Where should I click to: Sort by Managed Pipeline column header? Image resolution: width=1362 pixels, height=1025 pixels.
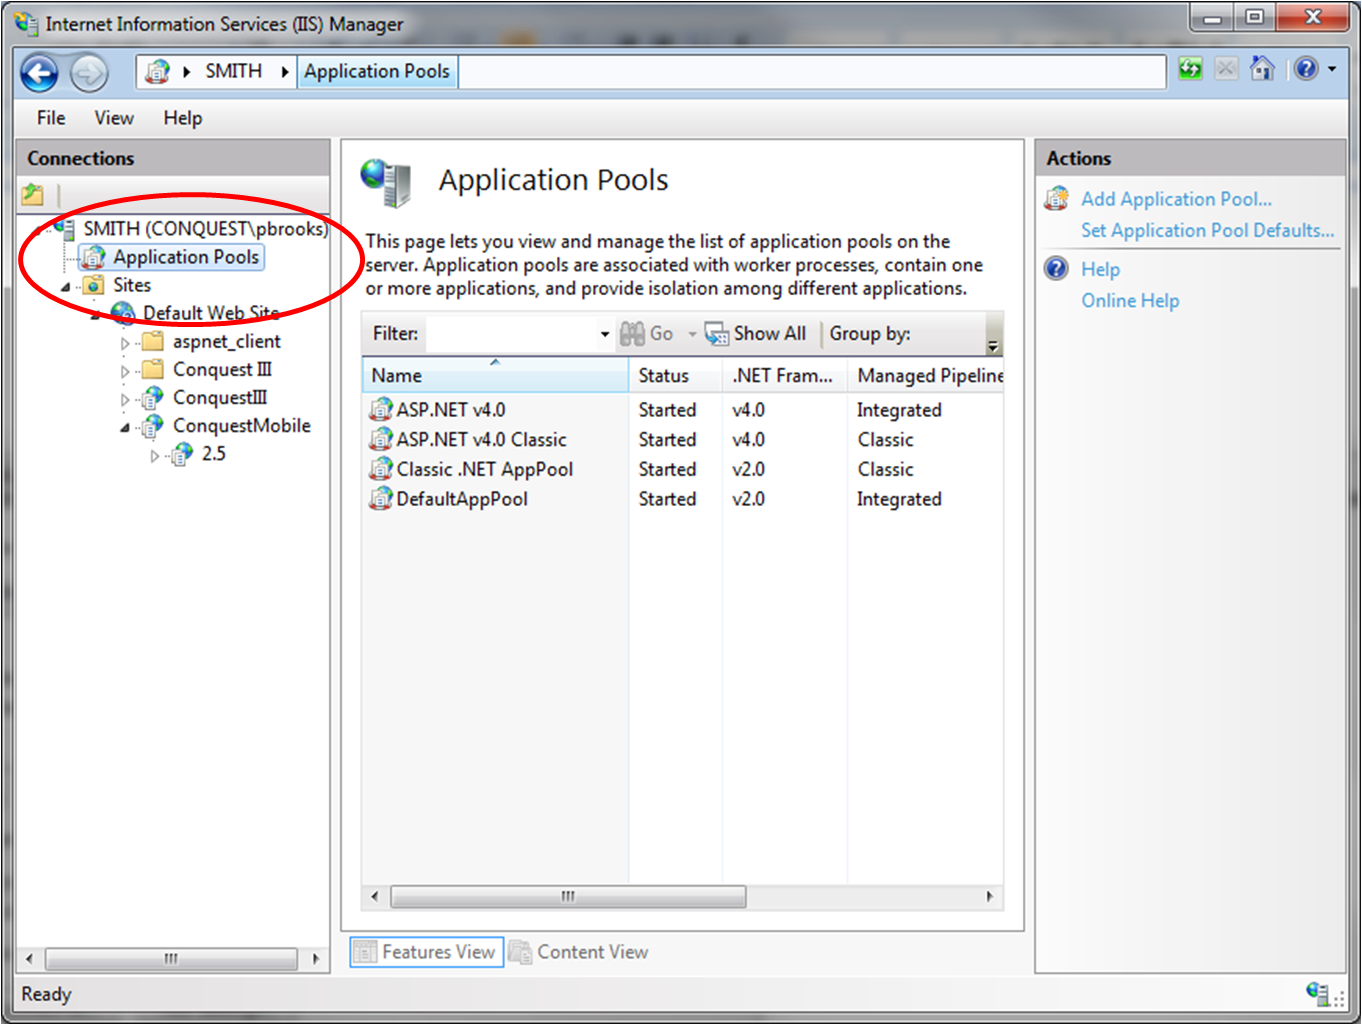coord(925,375)
